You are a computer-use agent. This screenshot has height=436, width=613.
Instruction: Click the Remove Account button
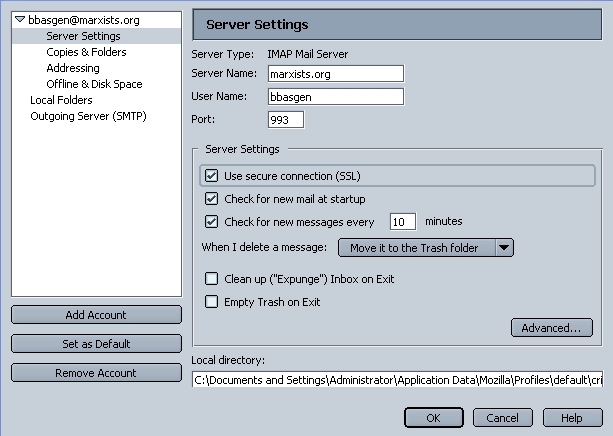[x=96, y=373]
